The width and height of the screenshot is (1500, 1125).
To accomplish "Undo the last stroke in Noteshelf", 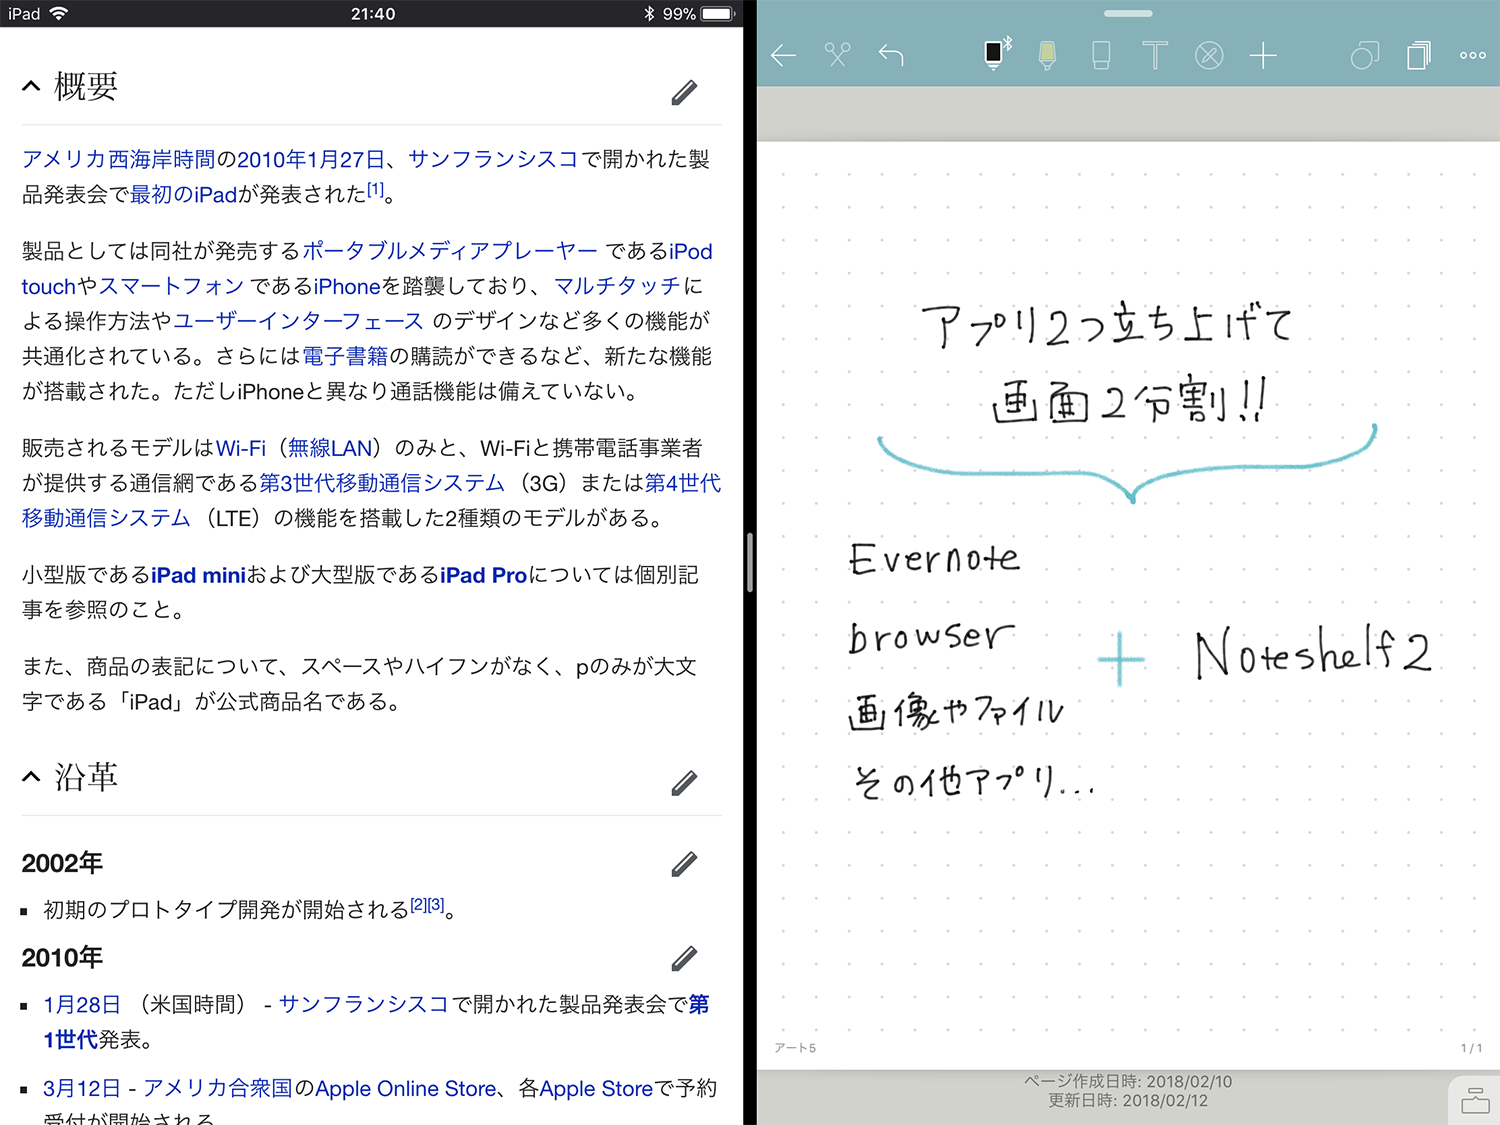I will pyautogui.click(x=891, y=55).
